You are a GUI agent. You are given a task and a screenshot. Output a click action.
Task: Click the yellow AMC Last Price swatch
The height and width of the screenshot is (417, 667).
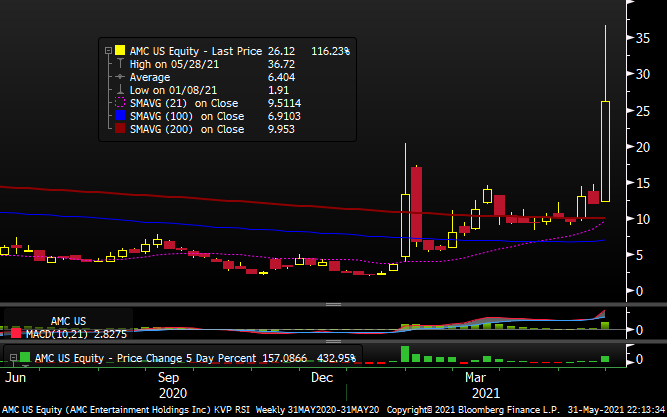tap(120, 51)
